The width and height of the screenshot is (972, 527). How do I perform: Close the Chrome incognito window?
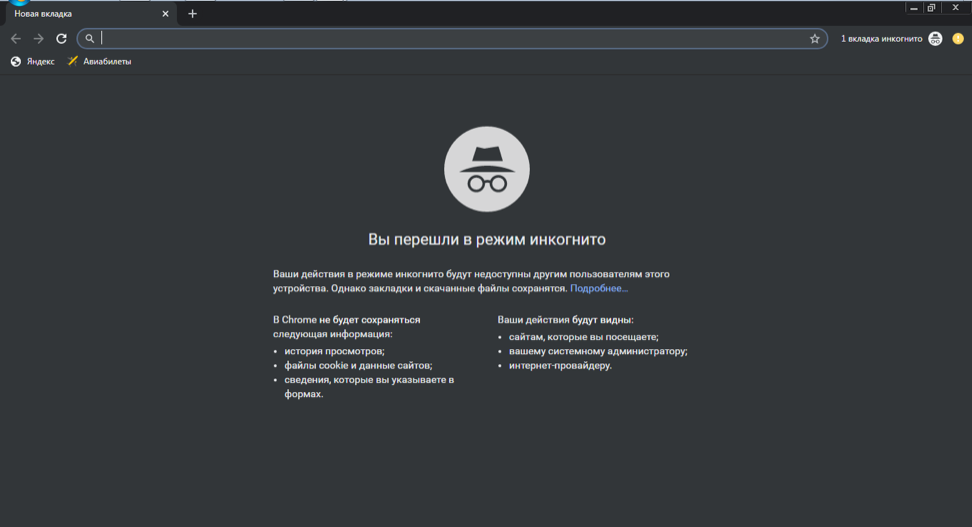click(955, 7)
